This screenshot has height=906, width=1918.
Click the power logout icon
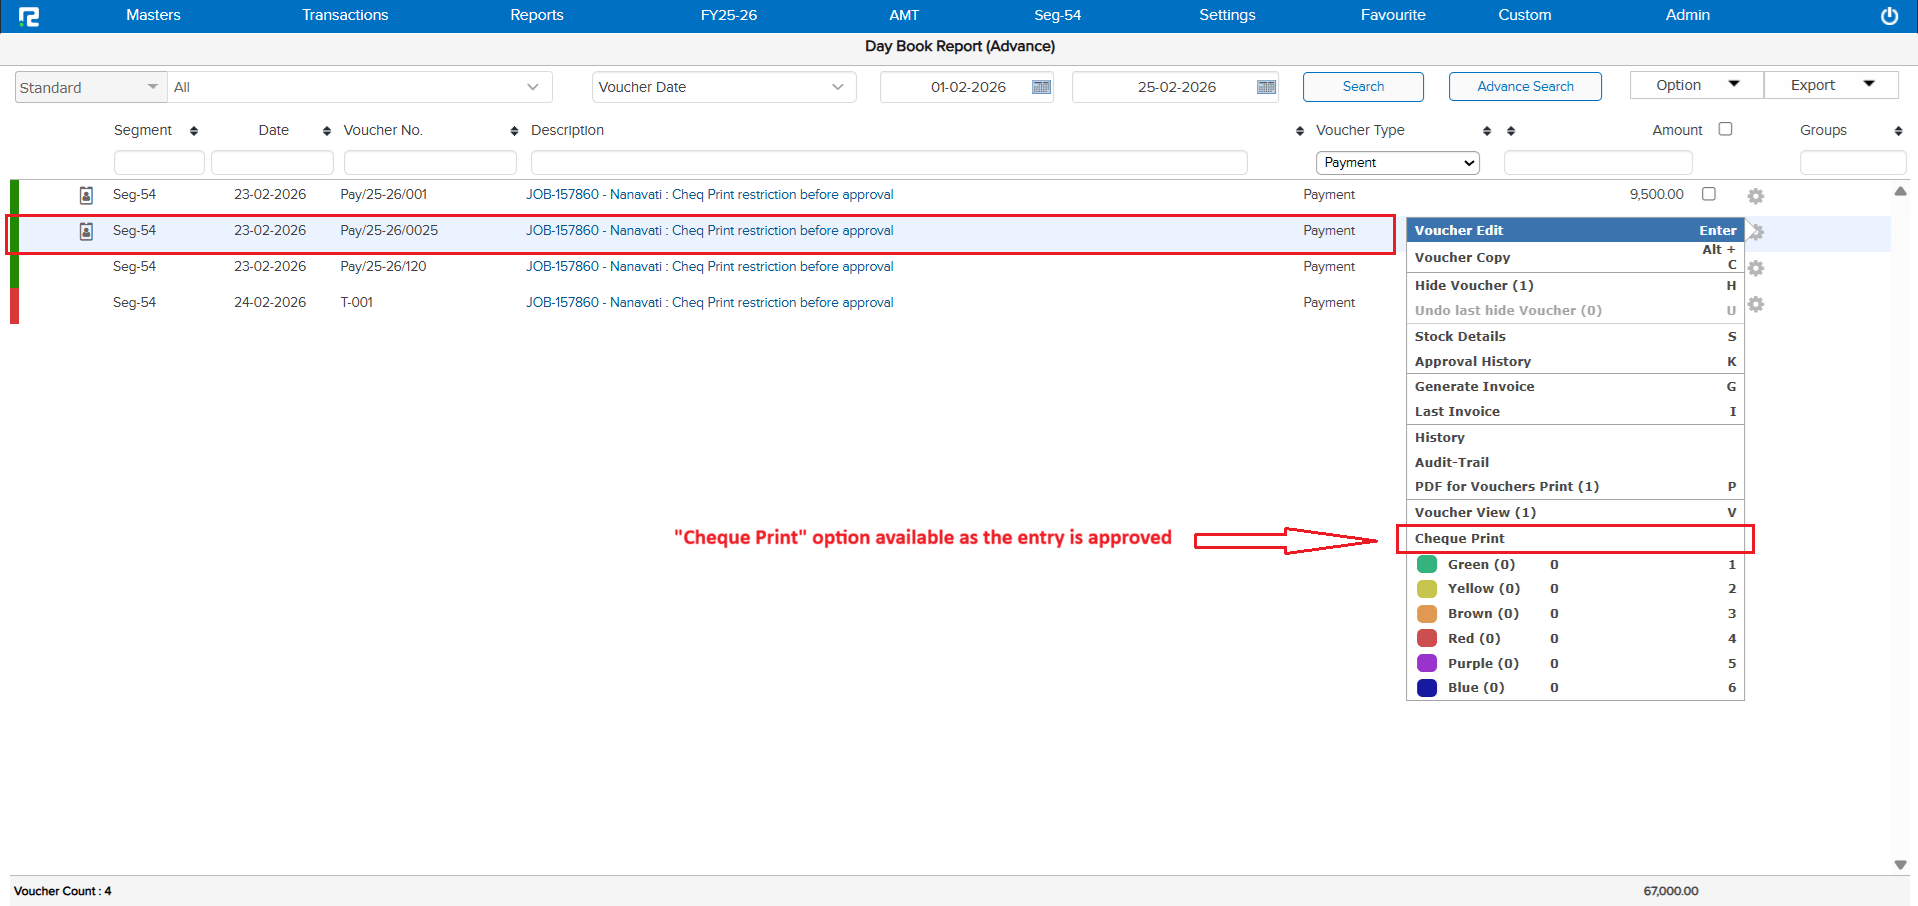click(x=1889, y=16)
